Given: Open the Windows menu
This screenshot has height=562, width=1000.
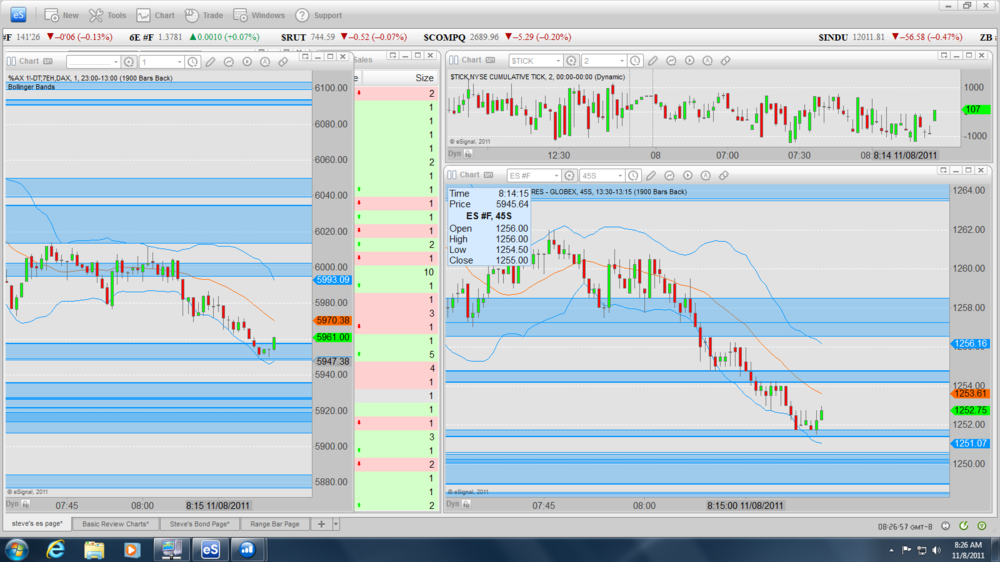Looking at the screenshot, I should [x=259, y=15].
